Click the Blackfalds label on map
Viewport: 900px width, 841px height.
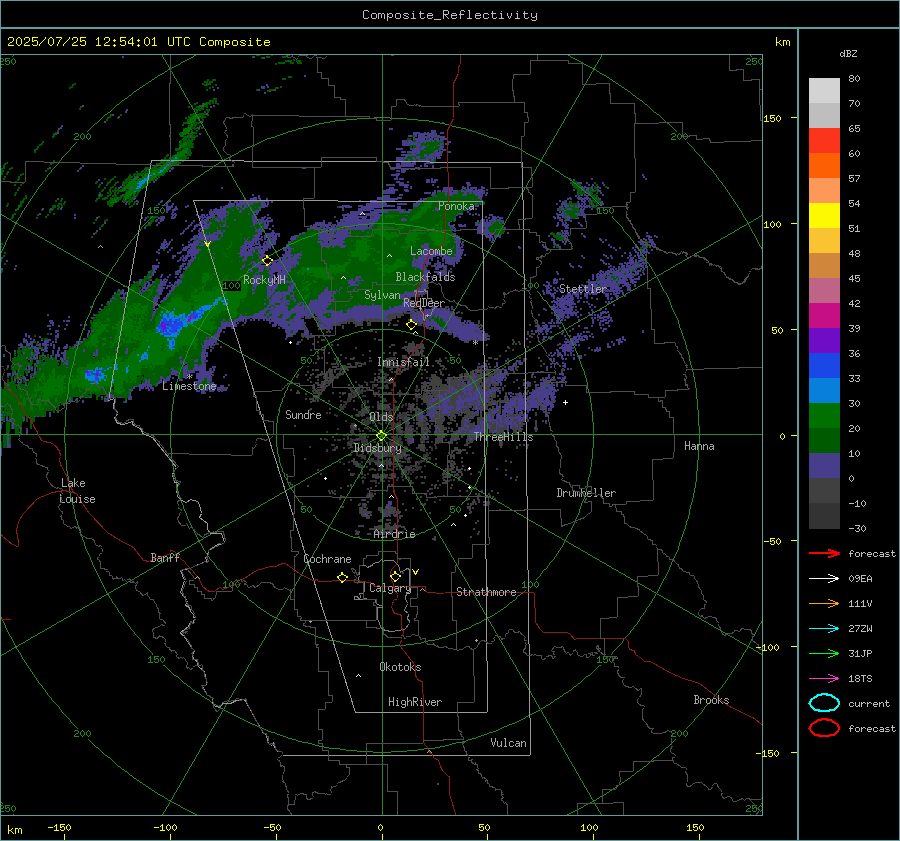425,277
